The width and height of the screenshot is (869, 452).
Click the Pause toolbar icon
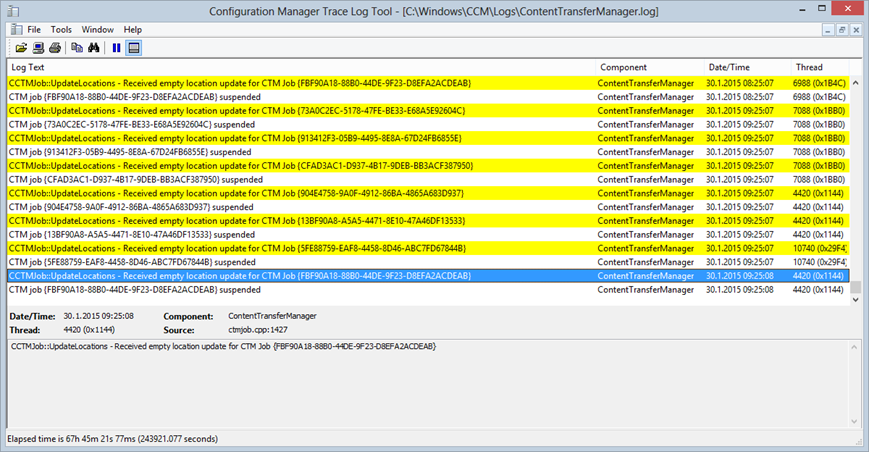point(116,48)
